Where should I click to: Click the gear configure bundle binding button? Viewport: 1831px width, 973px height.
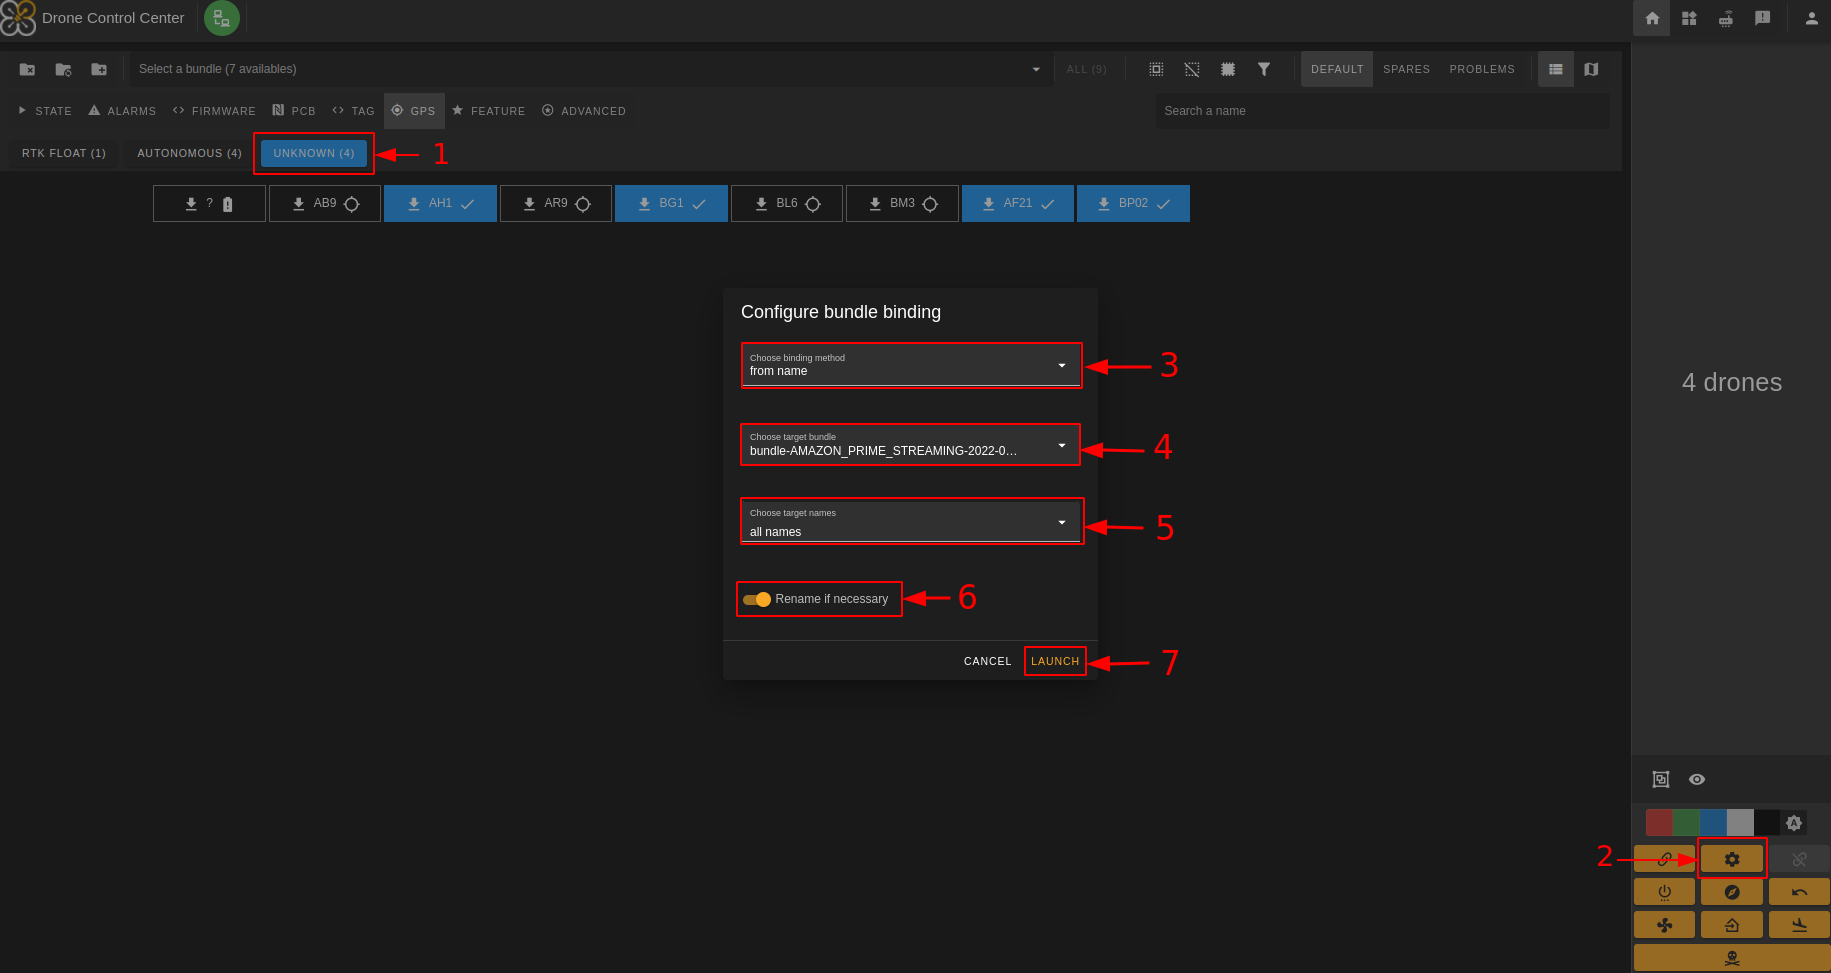[1731, 859]
